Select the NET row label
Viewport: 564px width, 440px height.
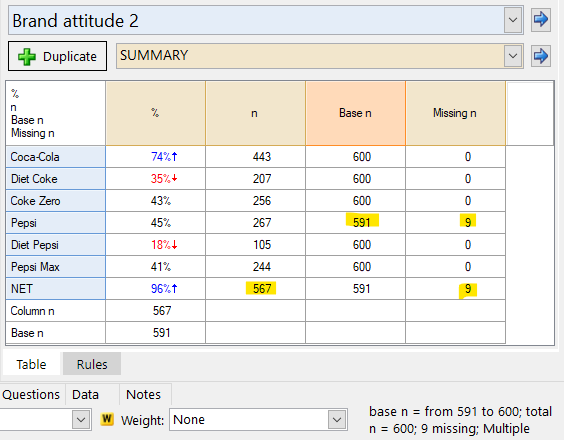55,289
